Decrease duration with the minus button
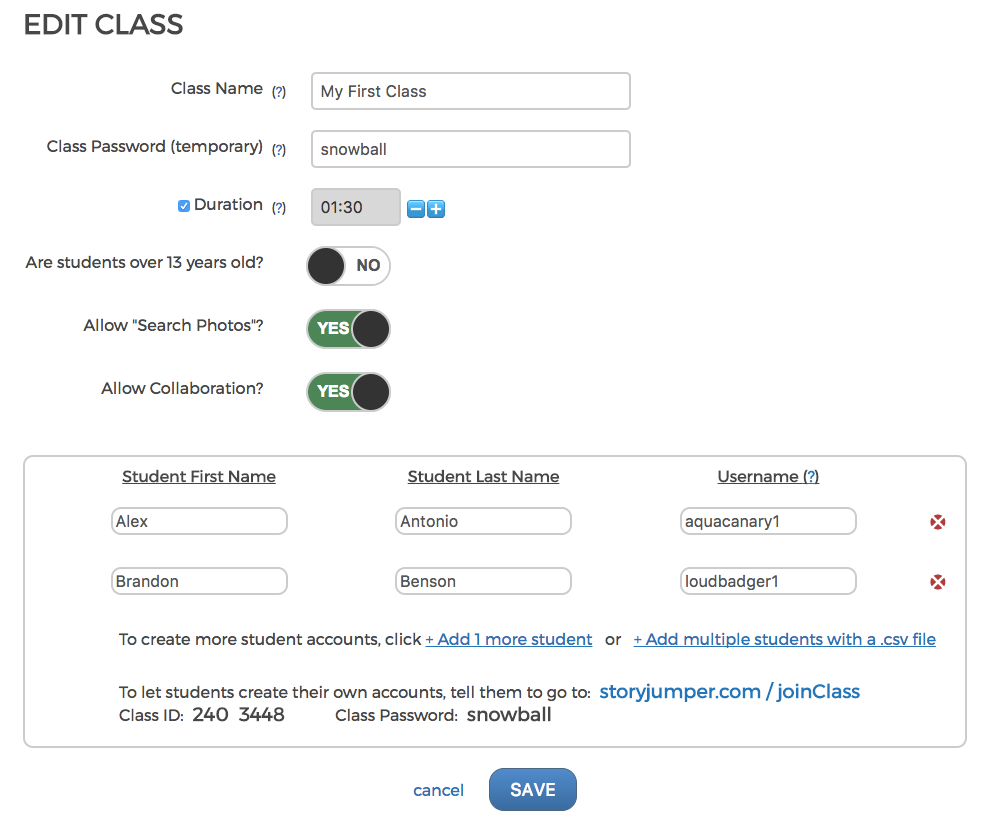This screenshot has height=821, width=984. pyautogui.click(x=416, y=209)
